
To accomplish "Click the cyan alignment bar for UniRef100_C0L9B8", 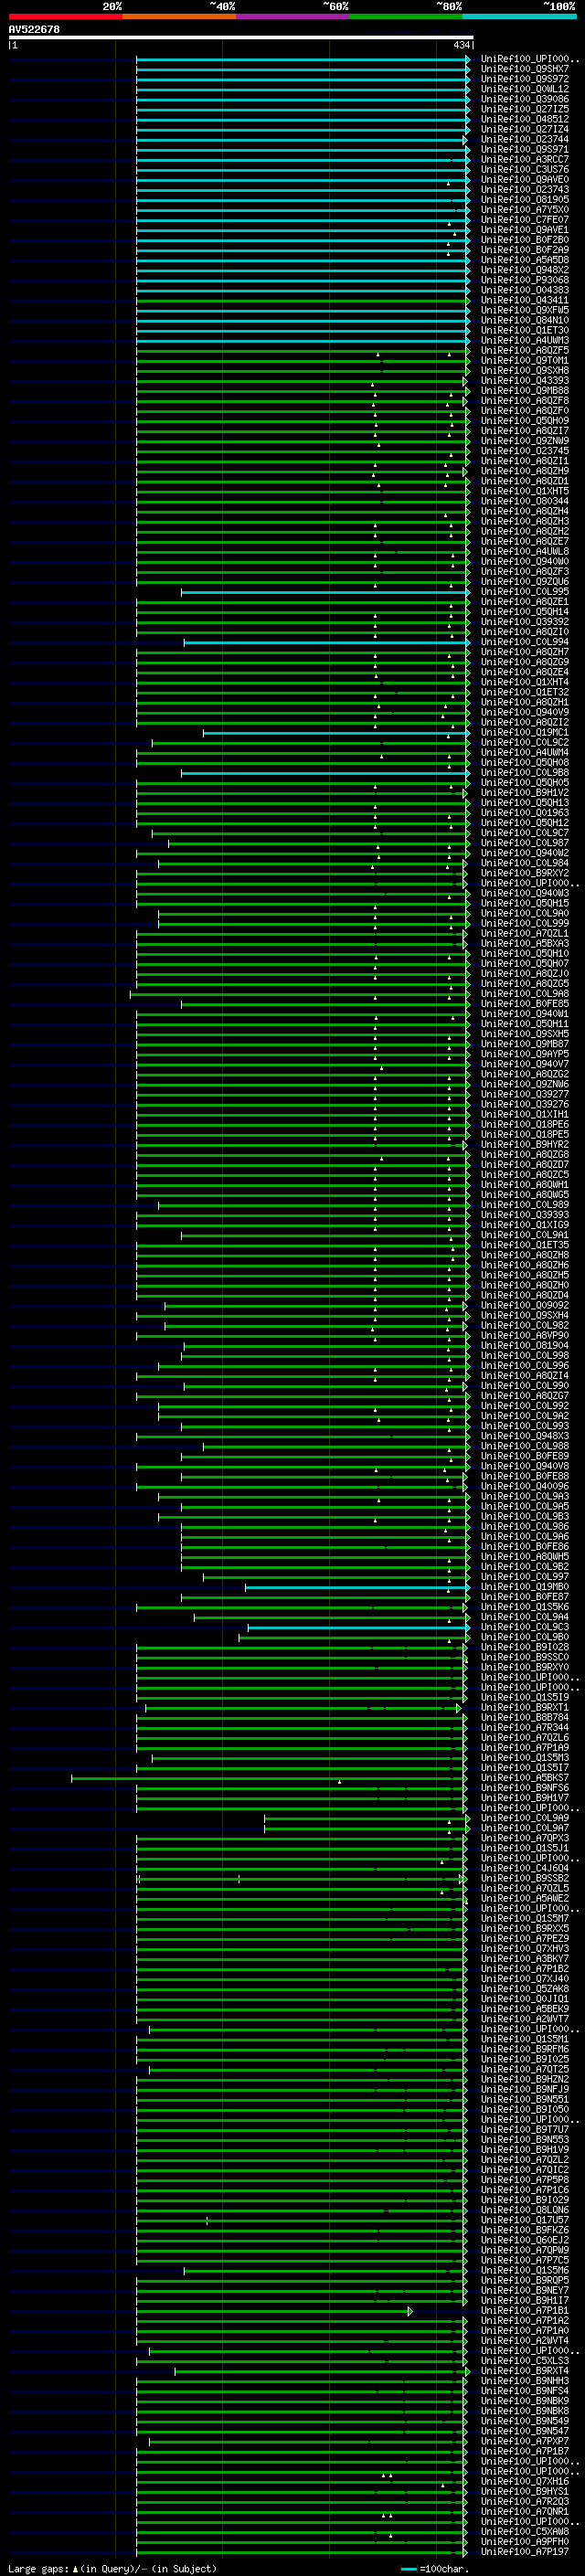I will (x=325, y=773).
